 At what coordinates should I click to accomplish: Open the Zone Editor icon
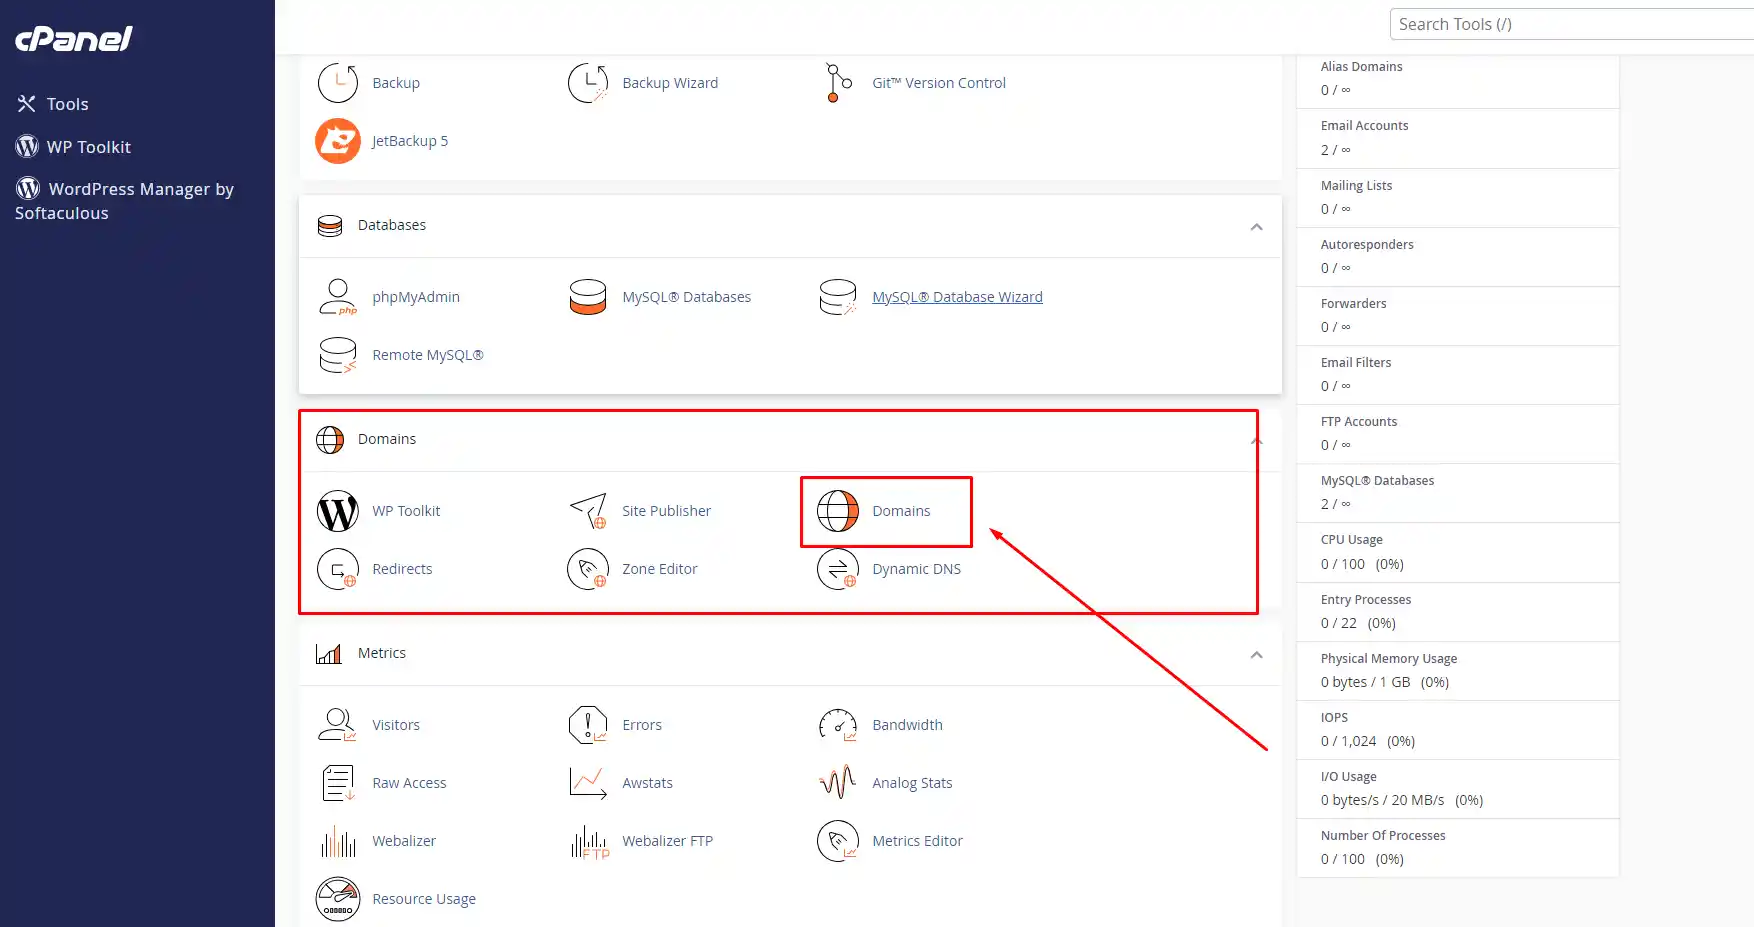pos(588,569)
